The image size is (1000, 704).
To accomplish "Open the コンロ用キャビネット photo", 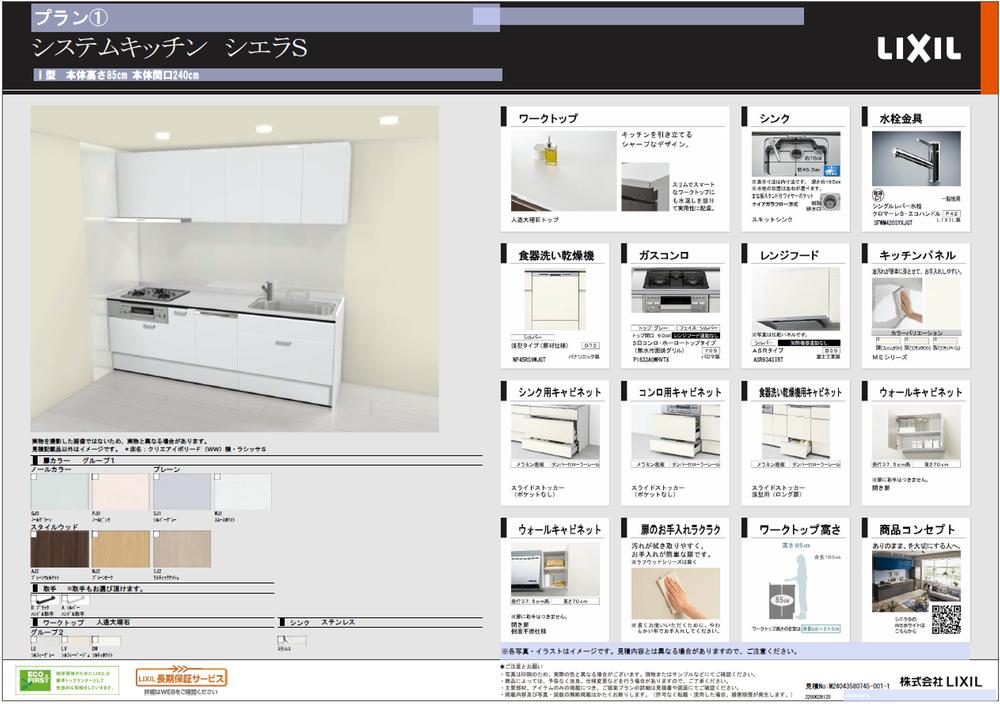I will (675, 432).
